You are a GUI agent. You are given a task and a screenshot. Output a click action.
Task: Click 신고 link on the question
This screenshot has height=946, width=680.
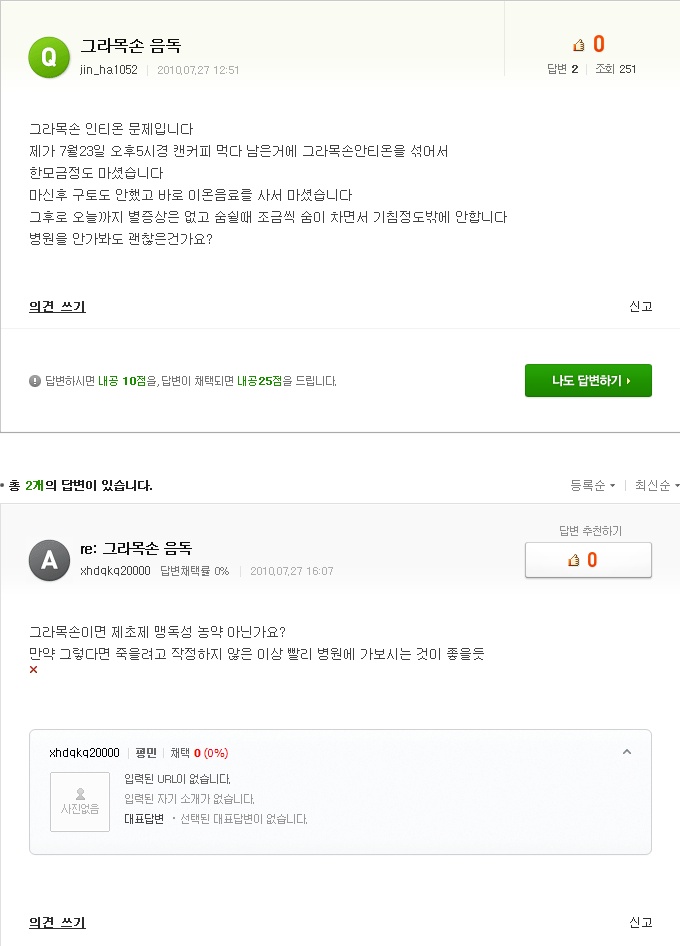tap(641, 307)
